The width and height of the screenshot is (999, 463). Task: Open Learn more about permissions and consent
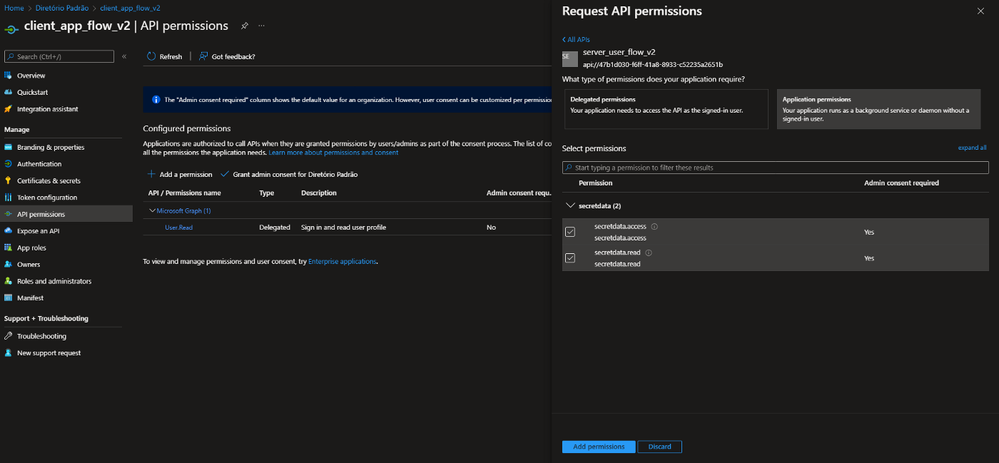point(333,153)
